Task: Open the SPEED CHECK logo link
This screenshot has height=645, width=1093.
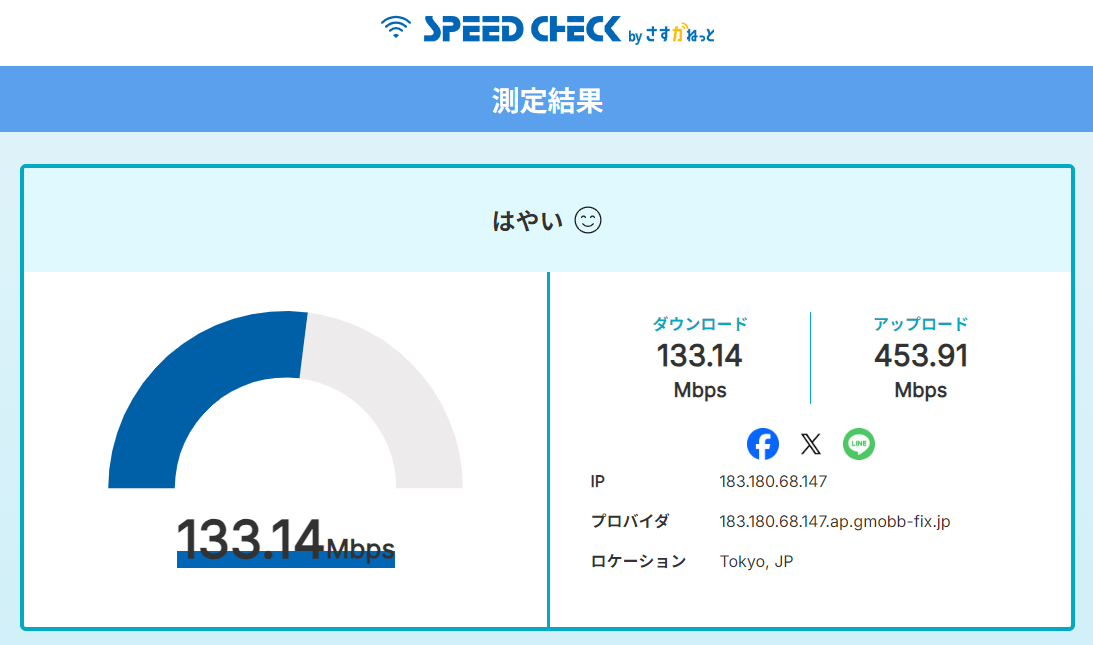Action: (x=521, y=29)
